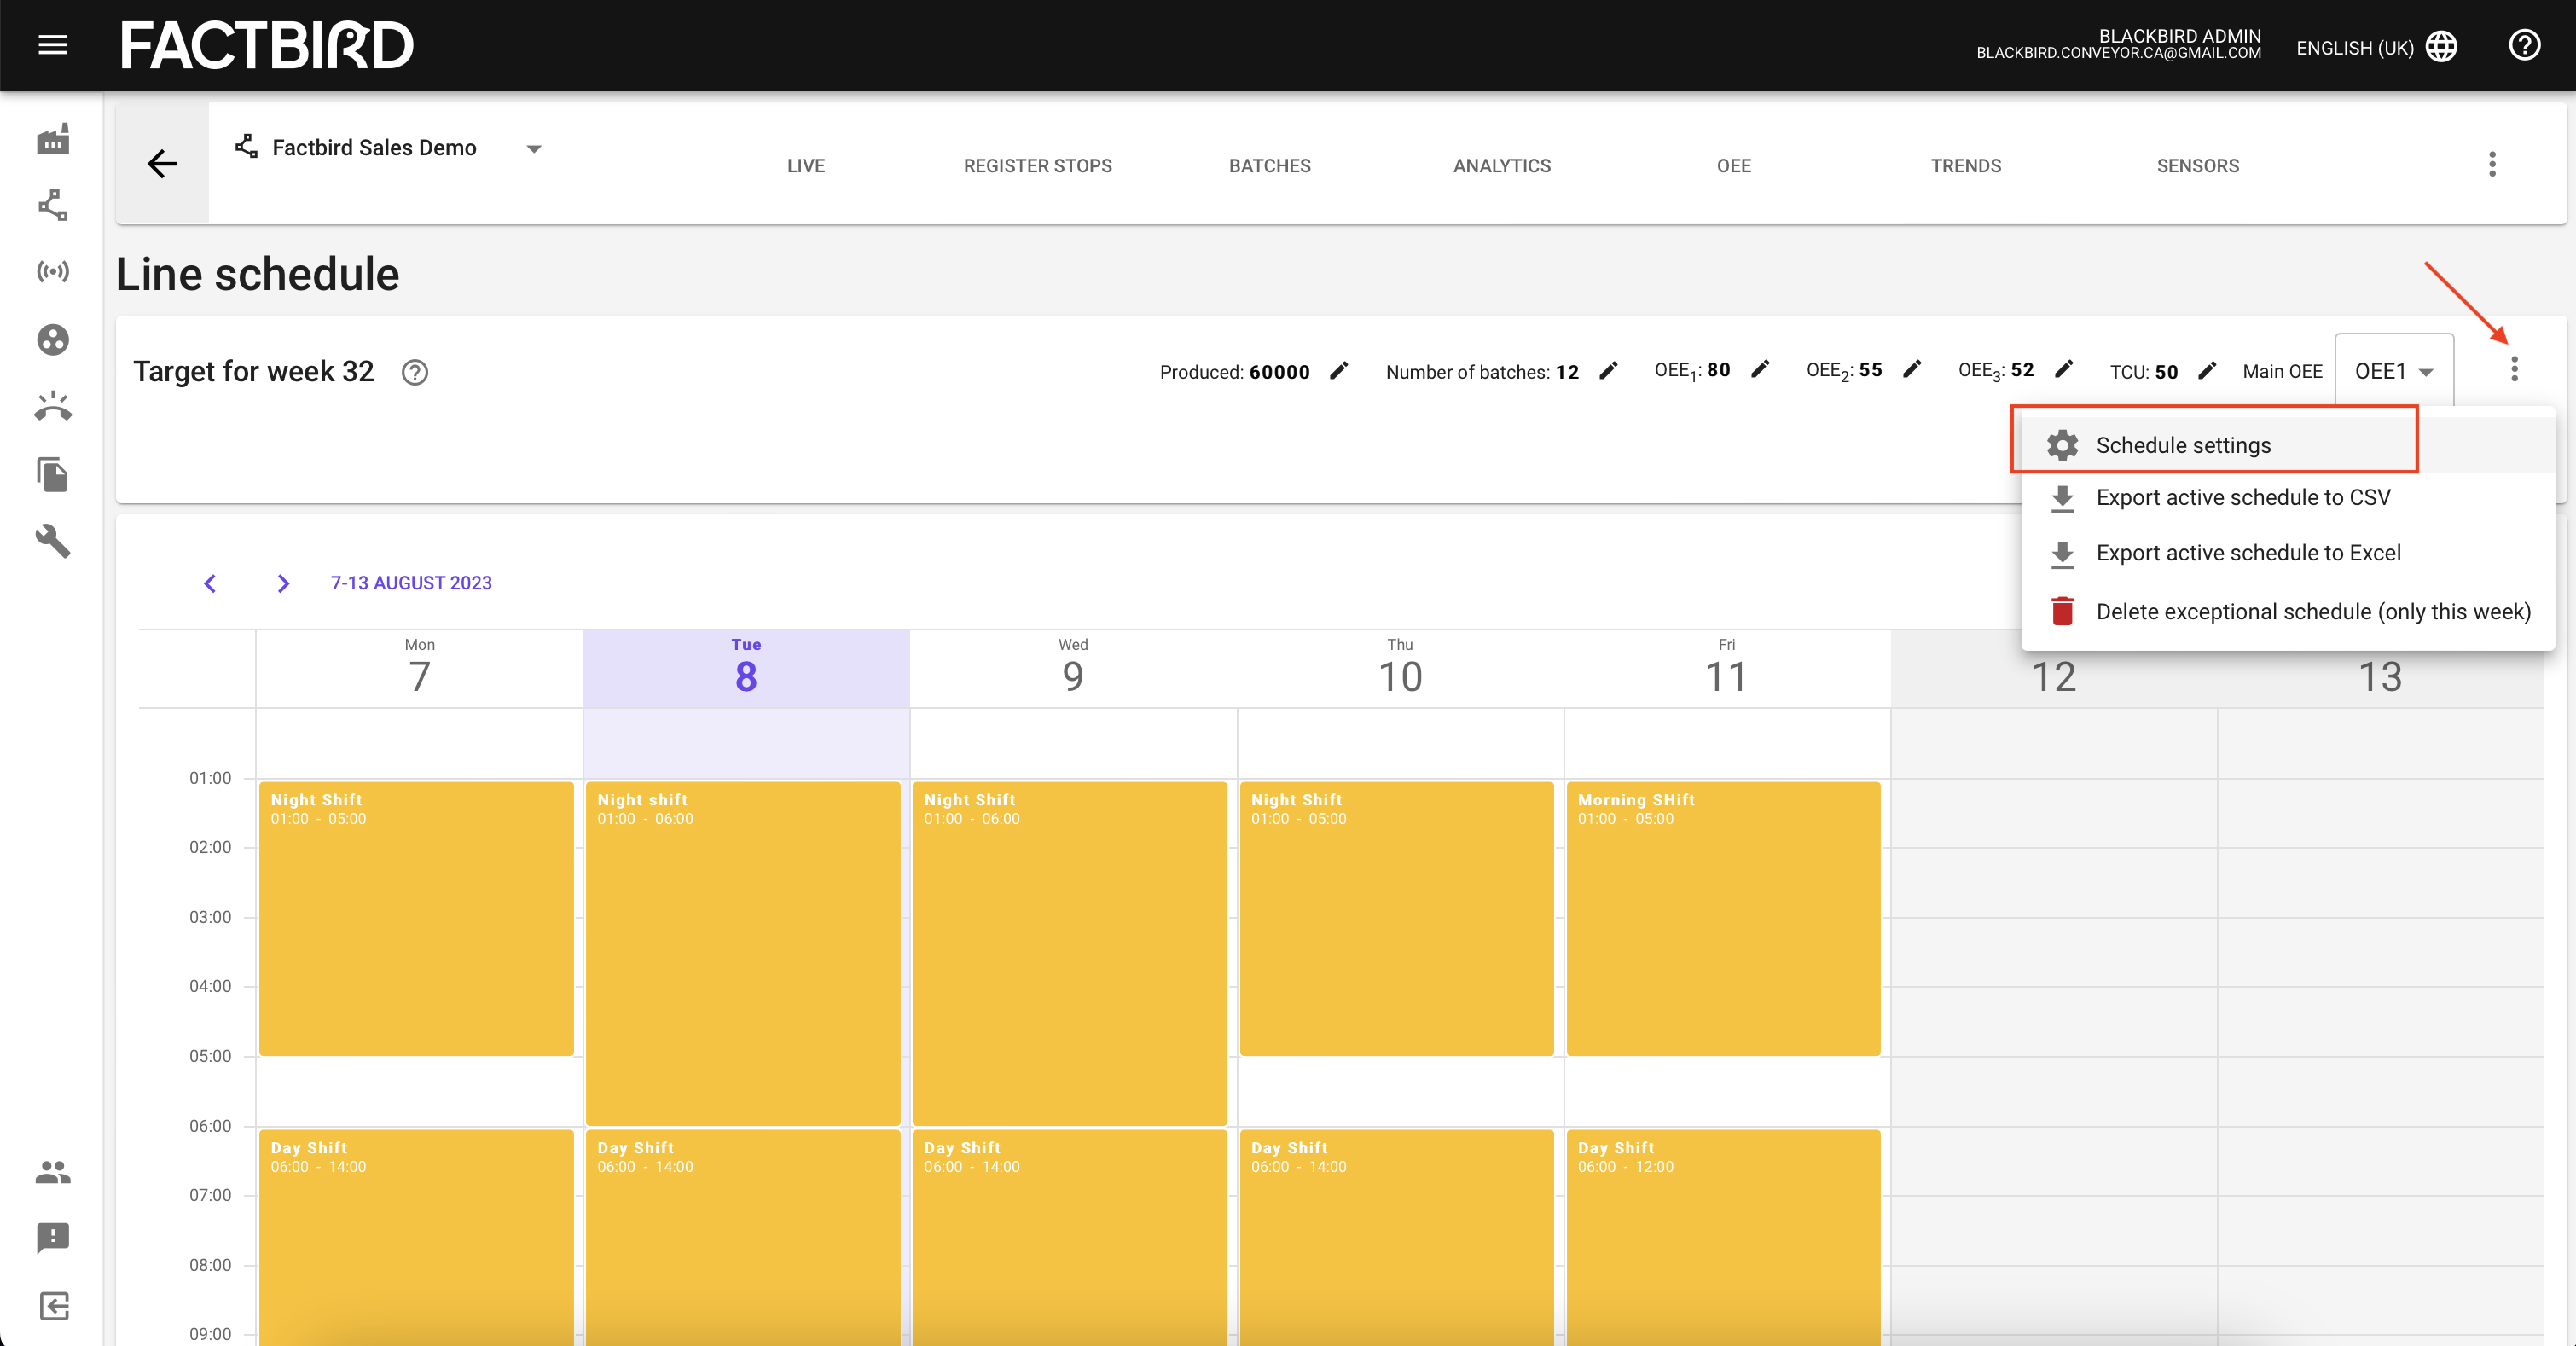Expand the Factbird Sales Demo line selector
Screen dimensions: 2576x1346
[x=534, y=149]
